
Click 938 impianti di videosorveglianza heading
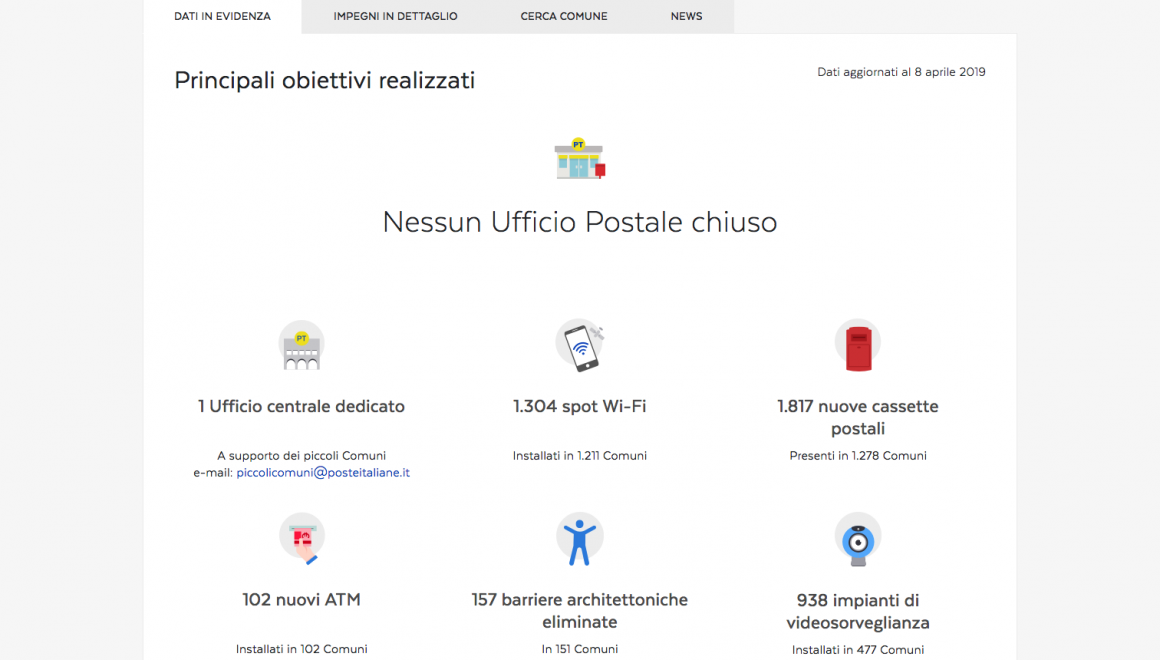[858, 611]
